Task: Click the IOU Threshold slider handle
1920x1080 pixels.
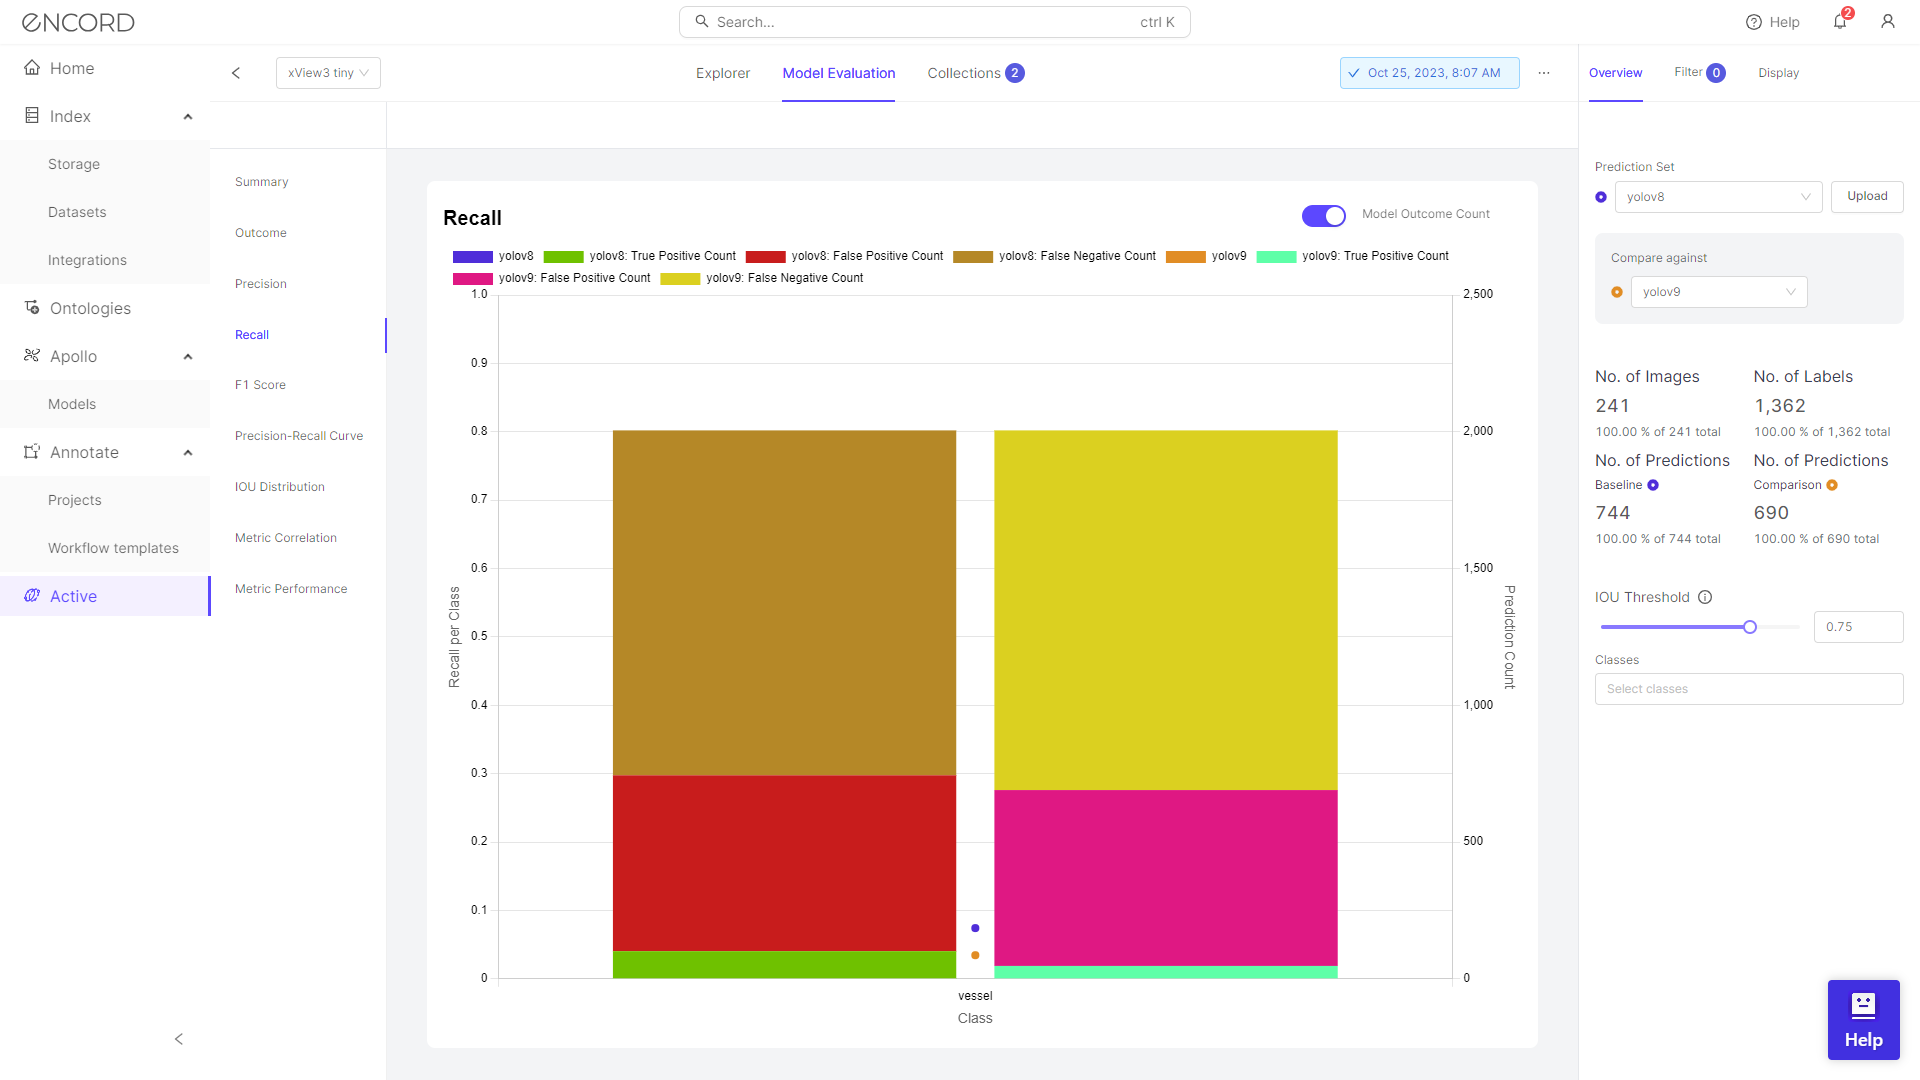Action: pos(1750,627)
